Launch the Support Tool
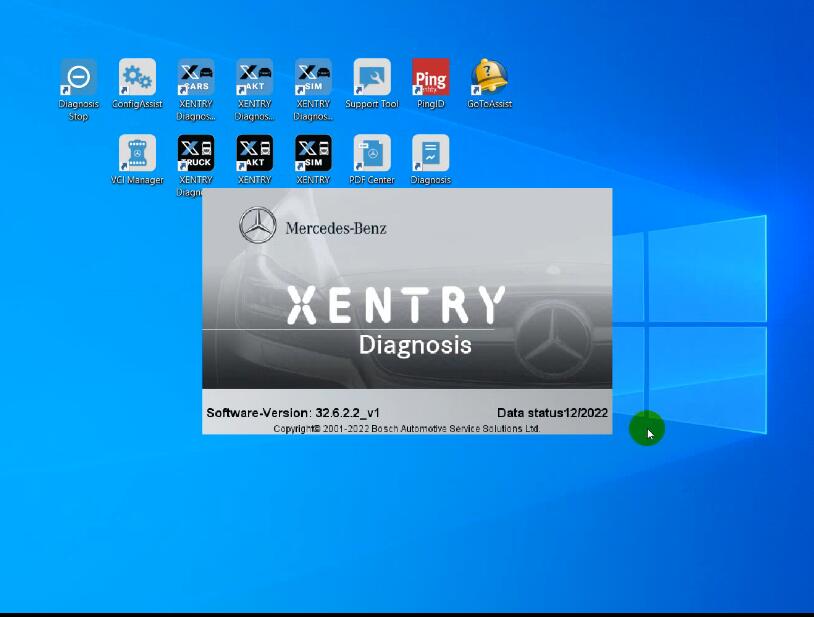 (x=371, y=73)
